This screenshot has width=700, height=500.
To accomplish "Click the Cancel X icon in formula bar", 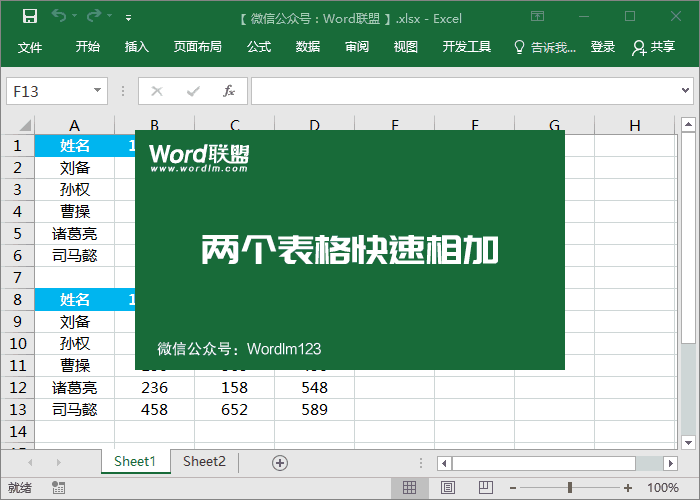I will coord(157,91).
